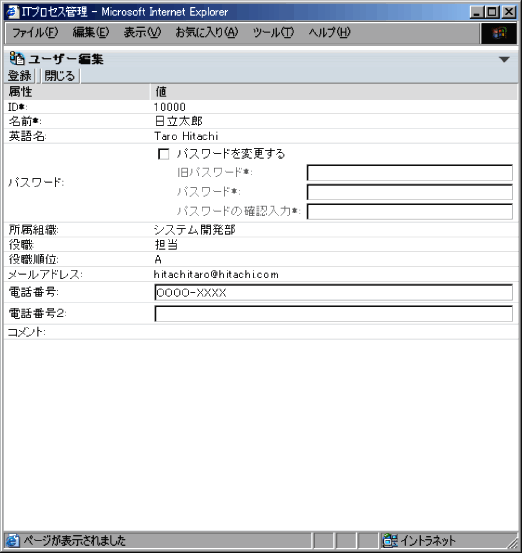Click the パスワードの確認入力 input field
Viewport: 522px width, 553px height.
(x=409, y=211)
